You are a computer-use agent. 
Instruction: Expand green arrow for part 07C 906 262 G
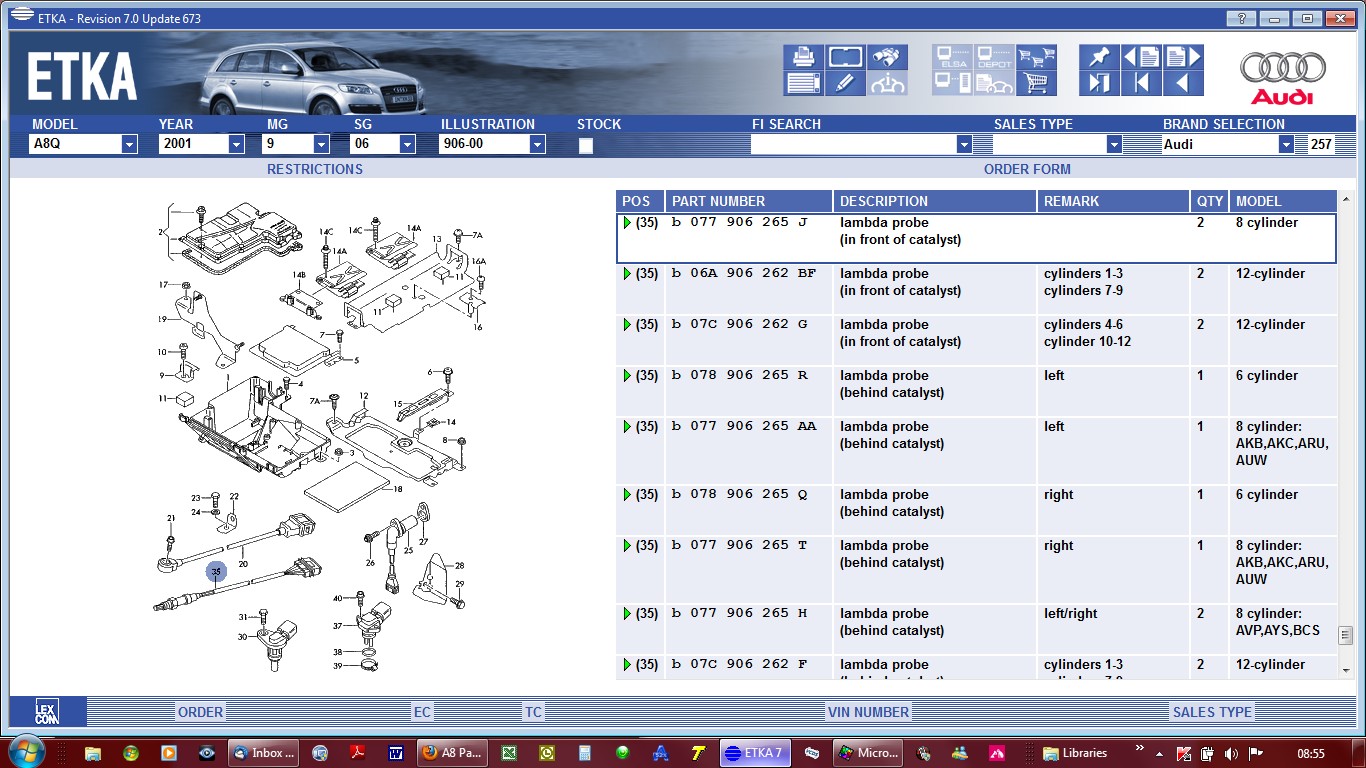coord(627,324)
